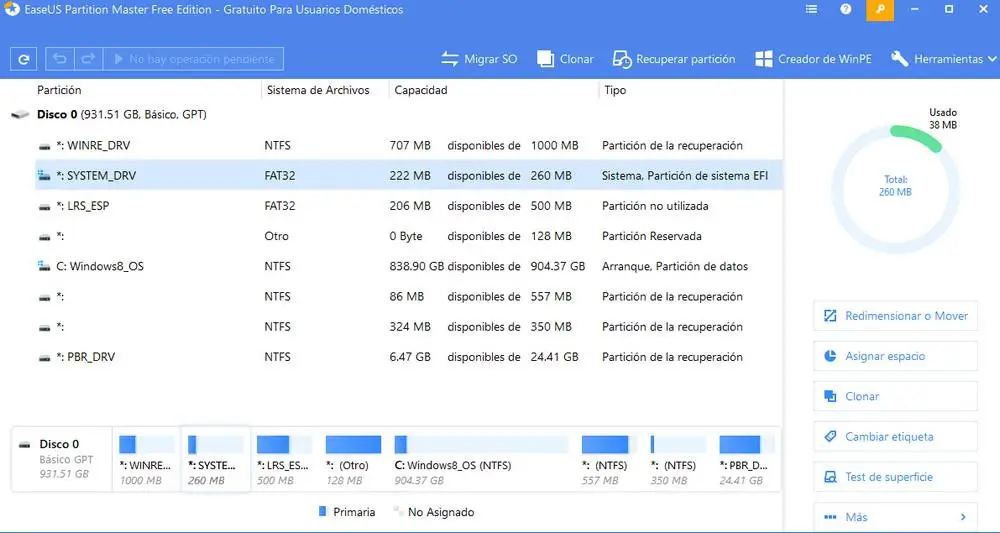This screenshot has height=533, width=1000.
Task: Click 'Partición no utilizada' type text
Action: (655, 206)
